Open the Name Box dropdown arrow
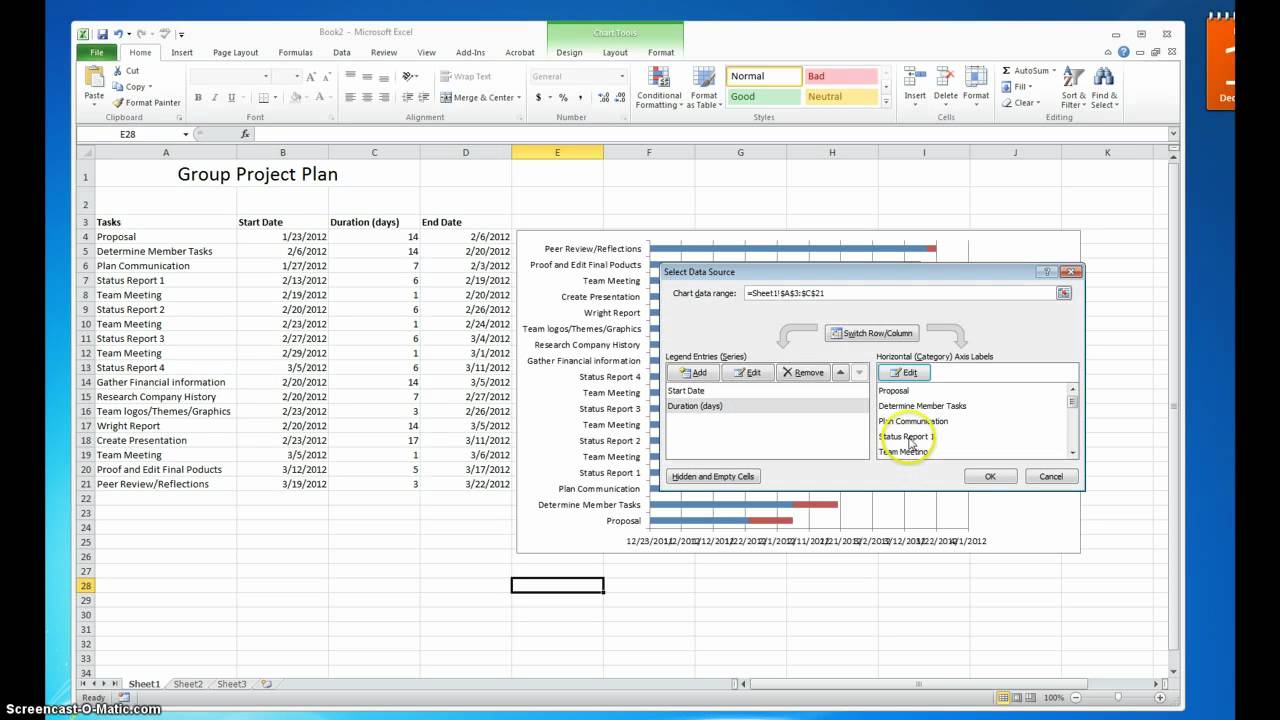Viewport: 1280px width, 720px height. click(185, 134)
